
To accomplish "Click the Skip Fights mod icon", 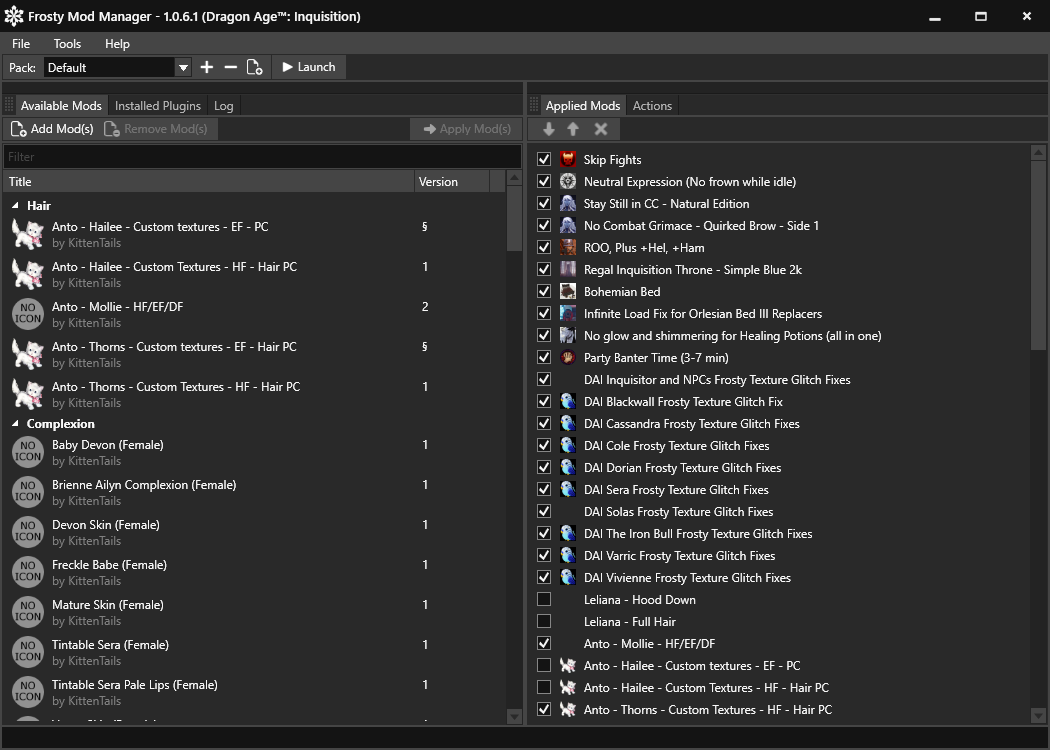I will click(568, 160).
